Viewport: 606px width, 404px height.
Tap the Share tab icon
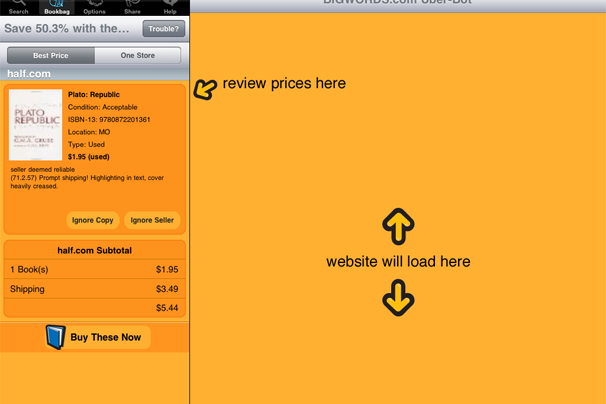(132, 7)
